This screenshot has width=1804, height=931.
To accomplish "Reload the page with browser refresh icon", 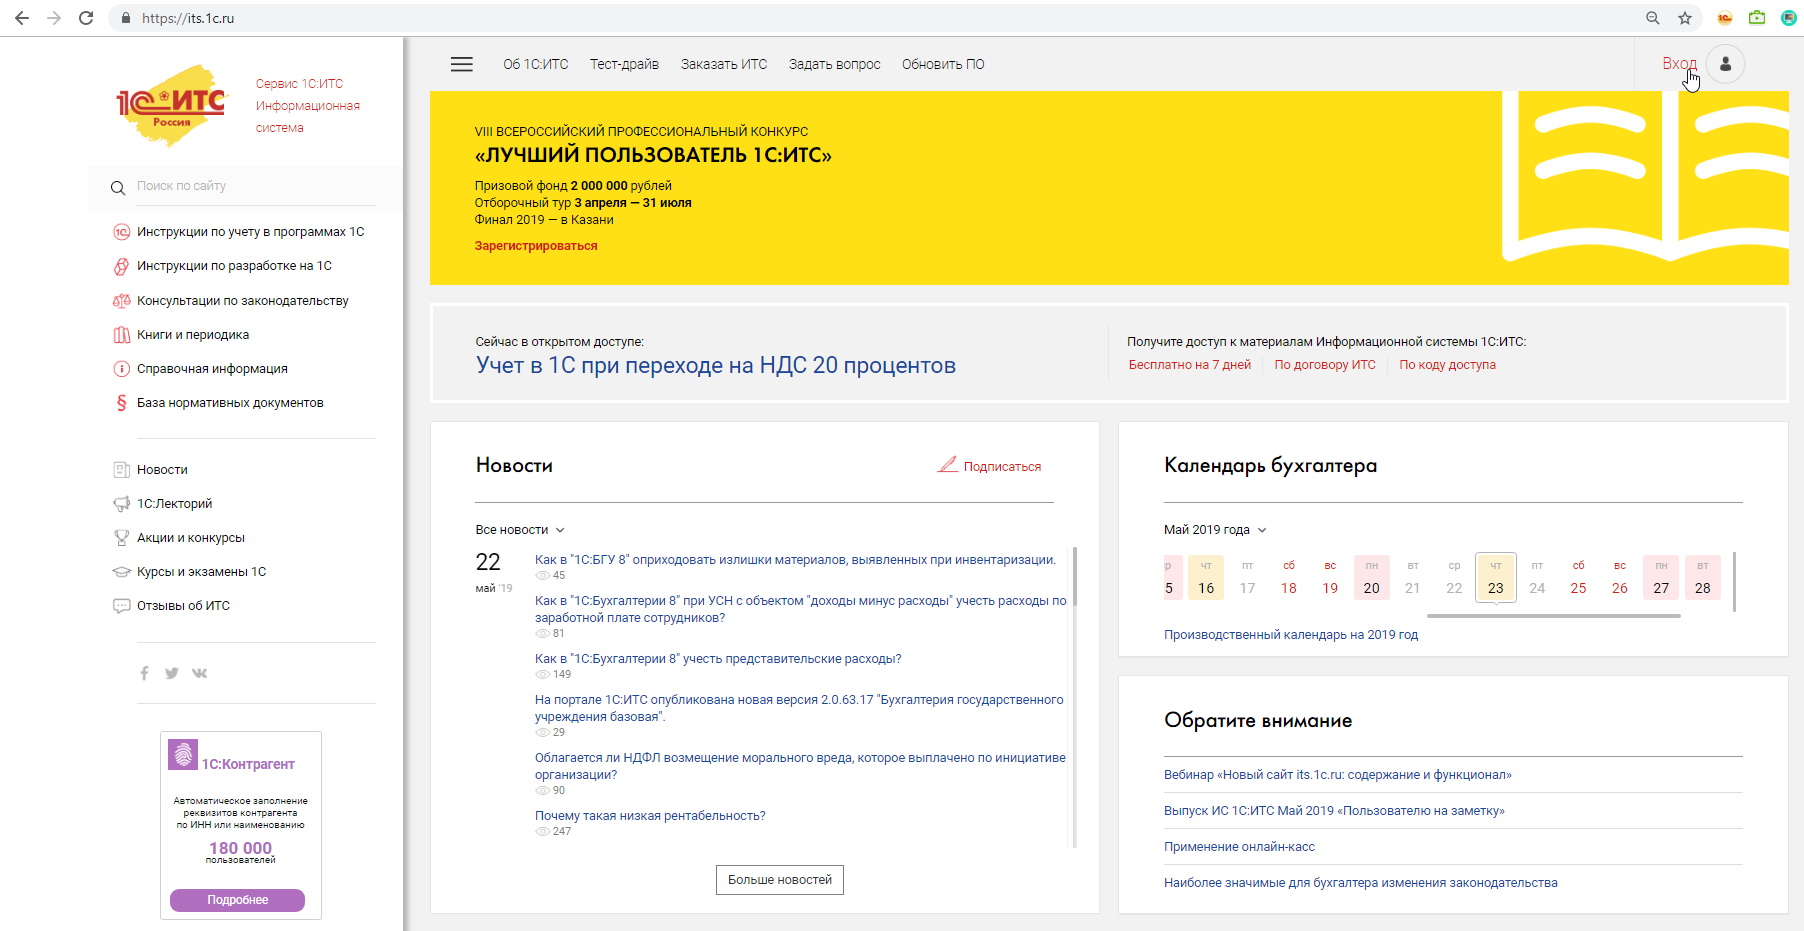I will pos(86,18).
